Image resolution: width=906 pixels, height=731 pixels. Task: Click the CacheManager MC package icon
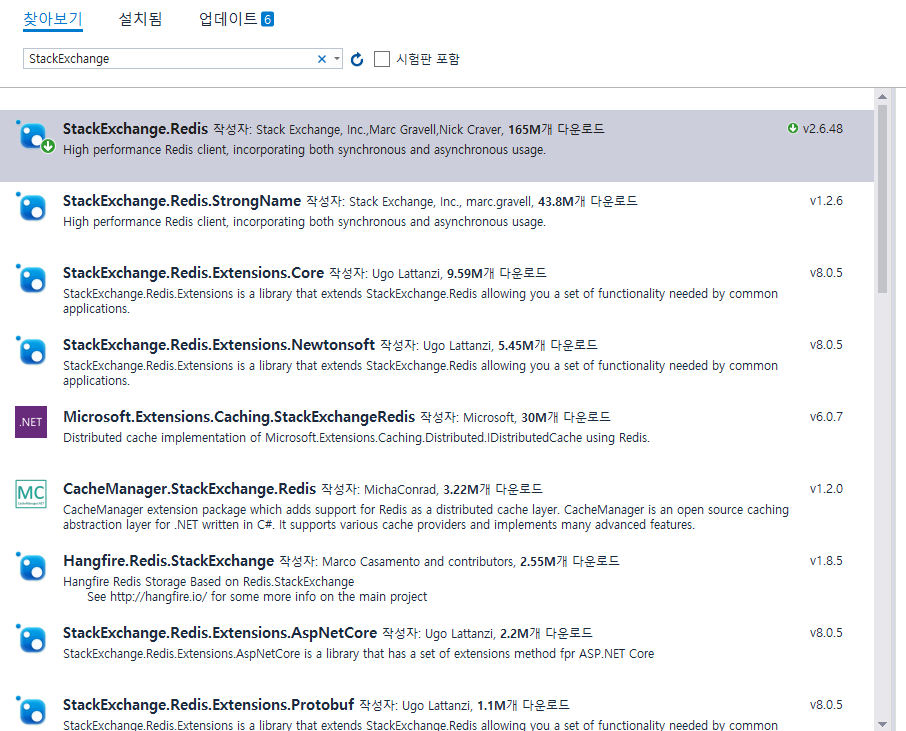tap(31, 494)
